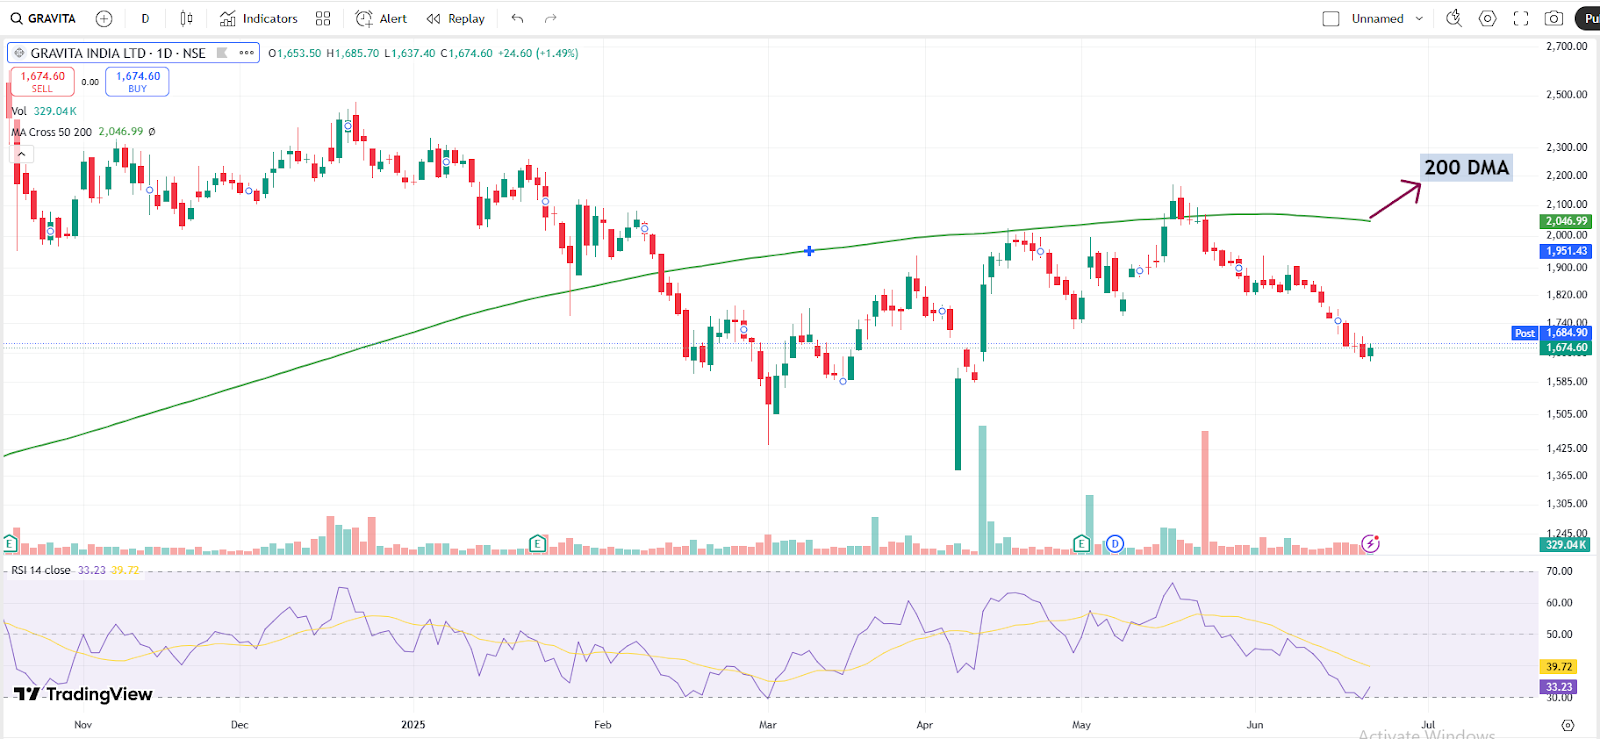Click the purple 33.23 RSI axis label

point(1559,687)
